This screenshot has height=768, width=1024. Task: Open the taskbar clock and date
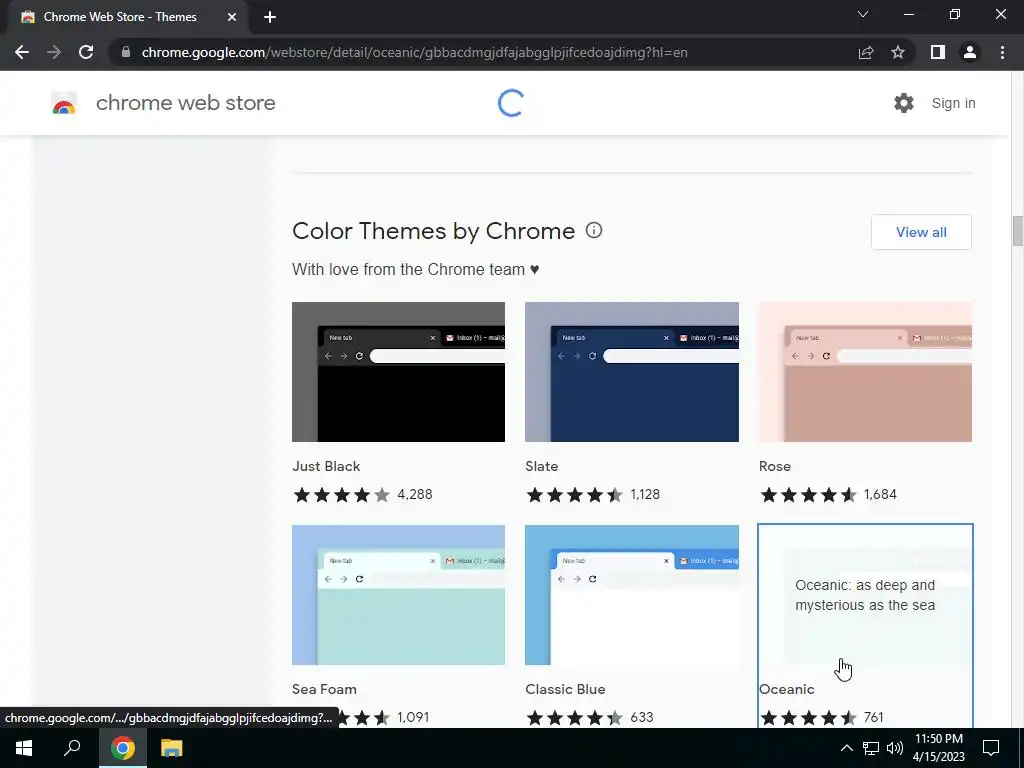(938, 748)
